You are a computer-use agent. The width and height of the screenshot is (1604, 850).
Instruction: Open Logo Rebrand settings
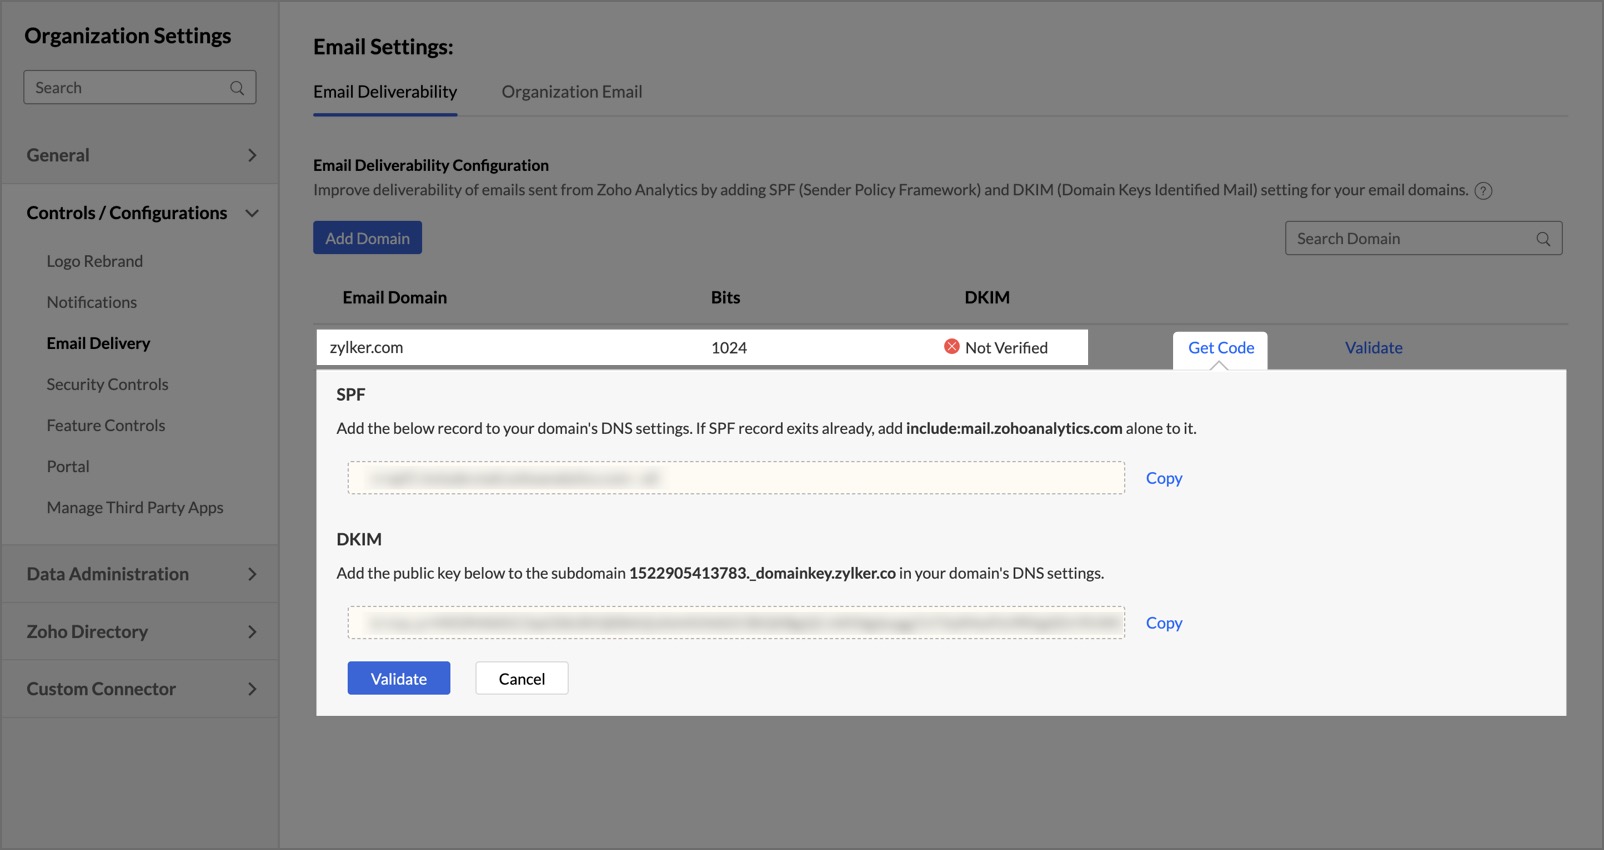(x=95, y=261)
